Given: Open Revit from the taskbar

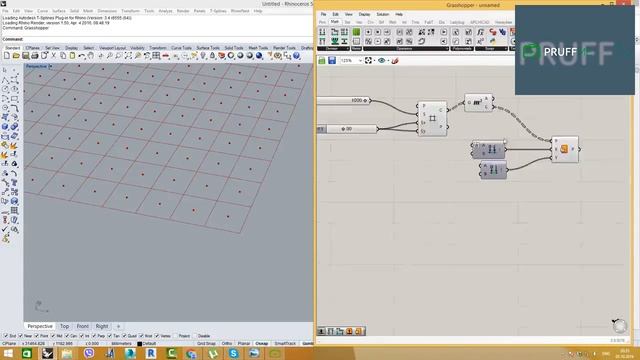Looking at the screenshot, I should (x=151, y=353).
